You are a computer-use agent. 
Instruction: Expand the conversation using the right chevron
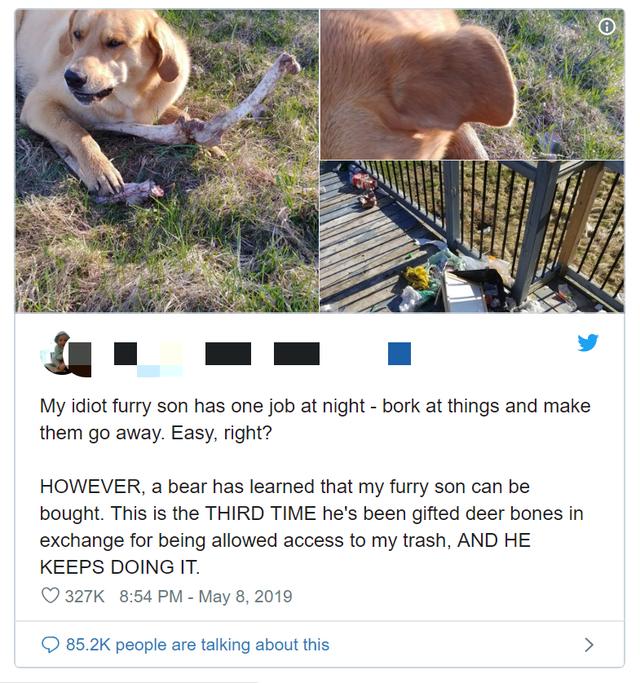pyautogui.click(x=589, y=645)
